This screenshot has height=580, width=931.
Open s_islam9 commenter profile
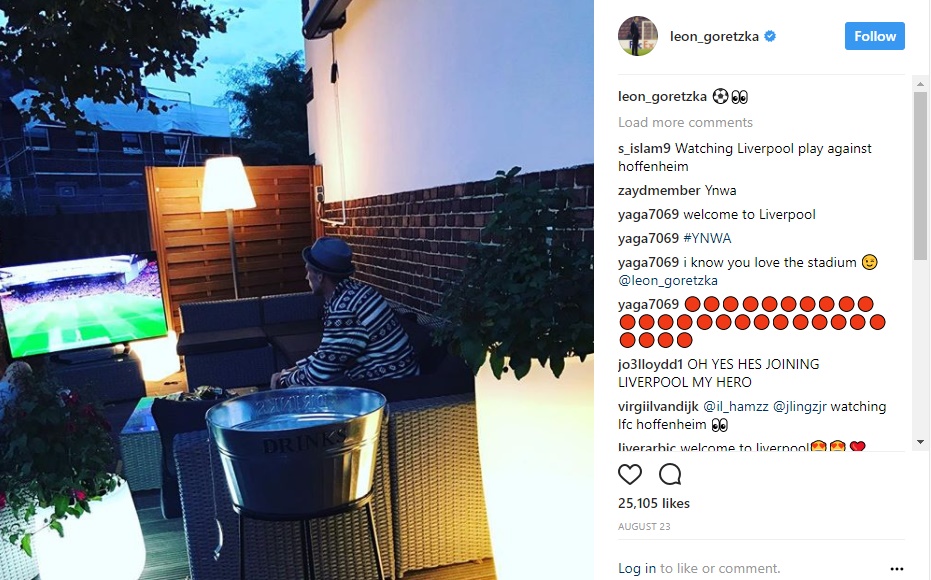644,148
